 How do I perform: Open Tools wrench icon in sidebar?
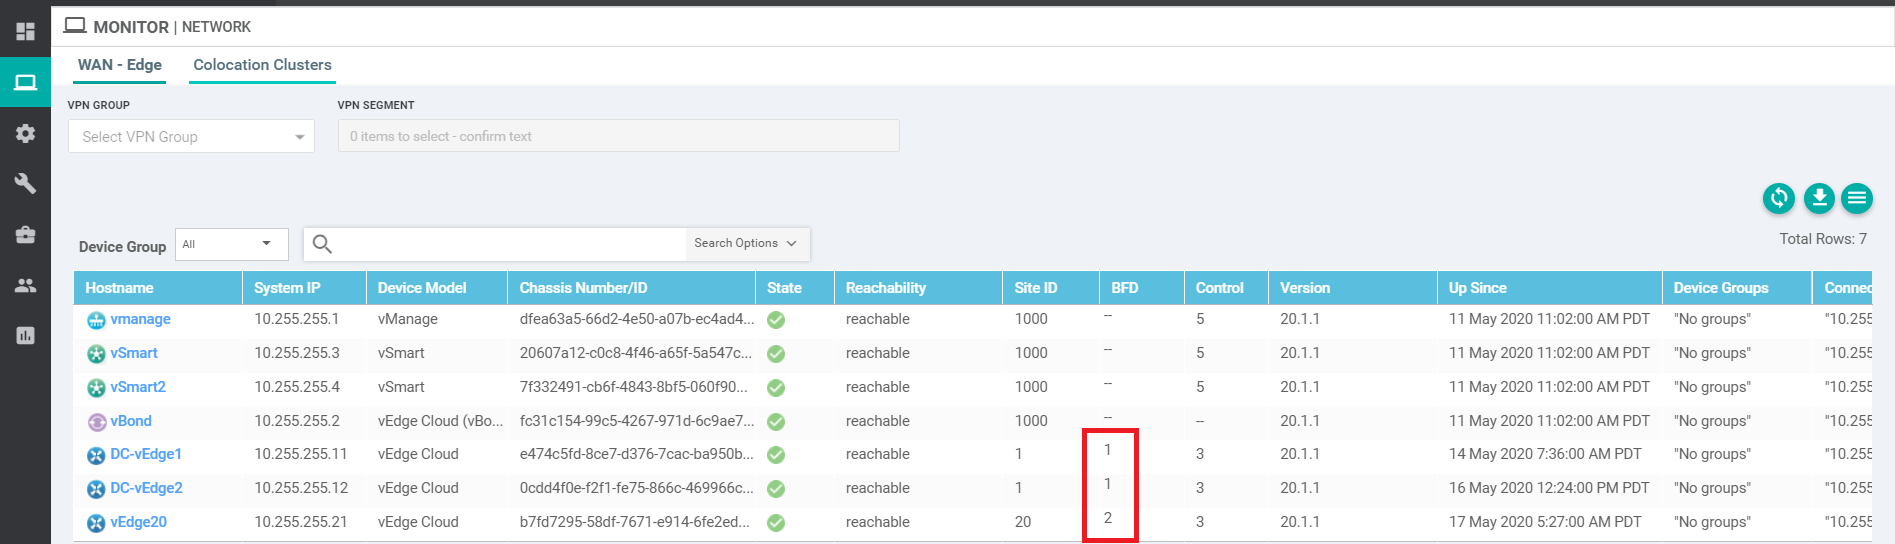pos(25,184)
